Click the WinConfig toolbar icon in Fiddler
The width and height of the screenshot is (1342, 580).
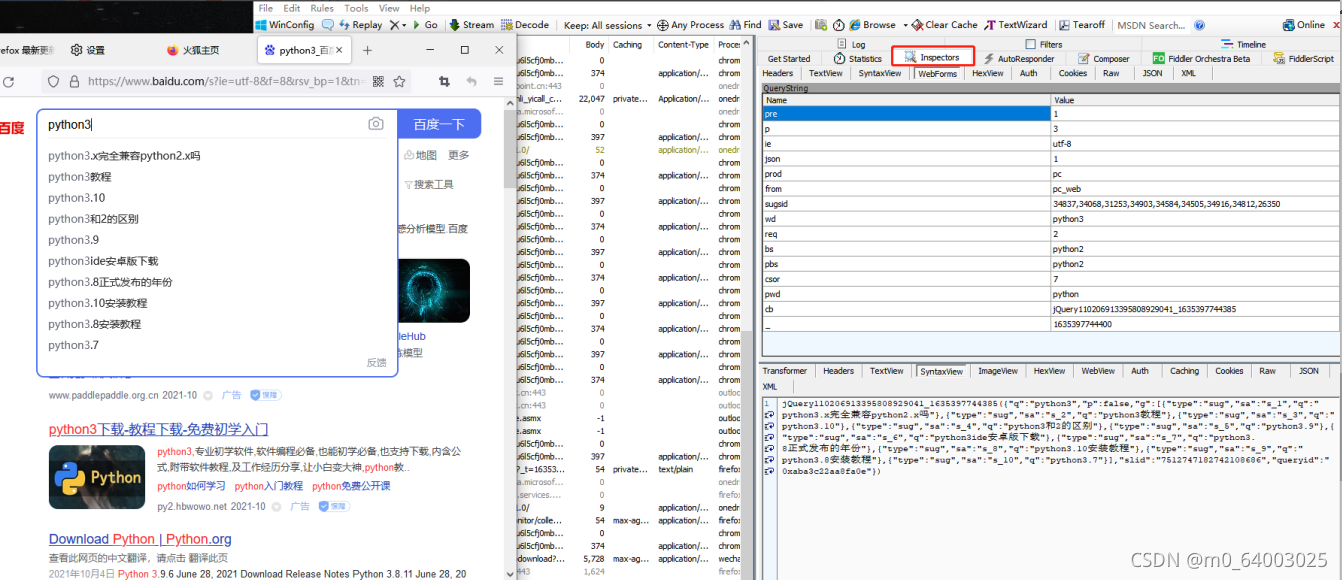[x=285, y=25]
